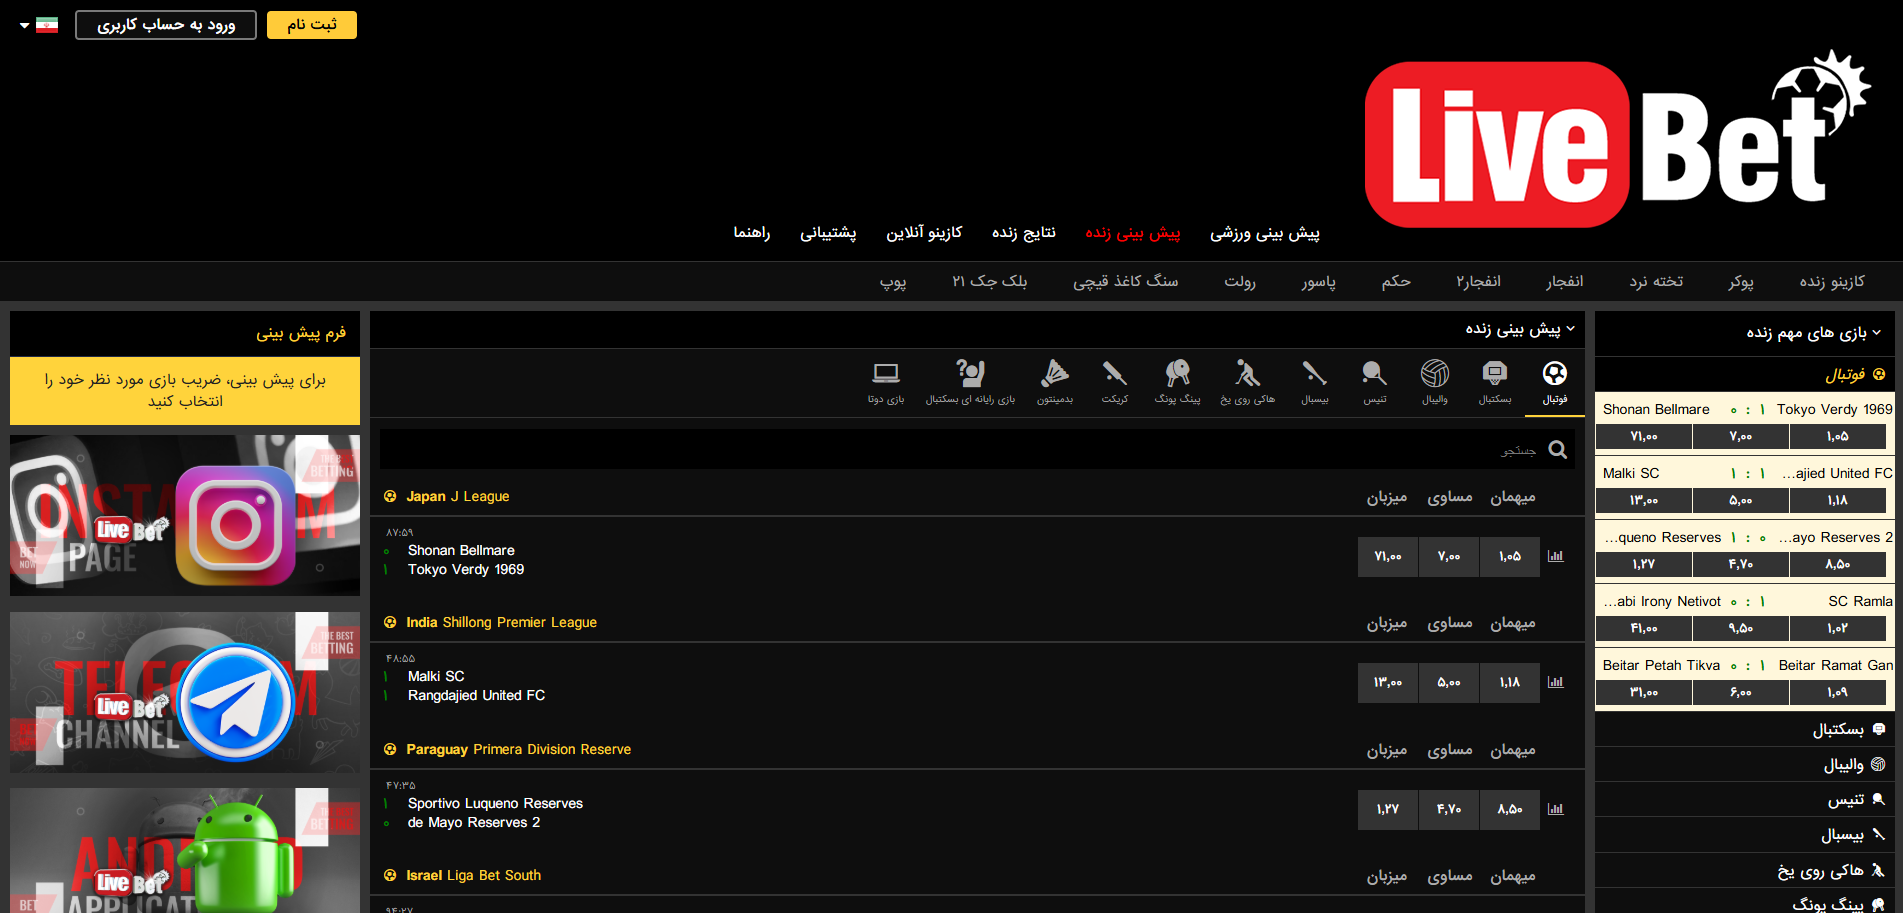Expand بسکتبال in the right sidebar
This screenshot has height=913, width=1903.
(x=1838, y=729)
